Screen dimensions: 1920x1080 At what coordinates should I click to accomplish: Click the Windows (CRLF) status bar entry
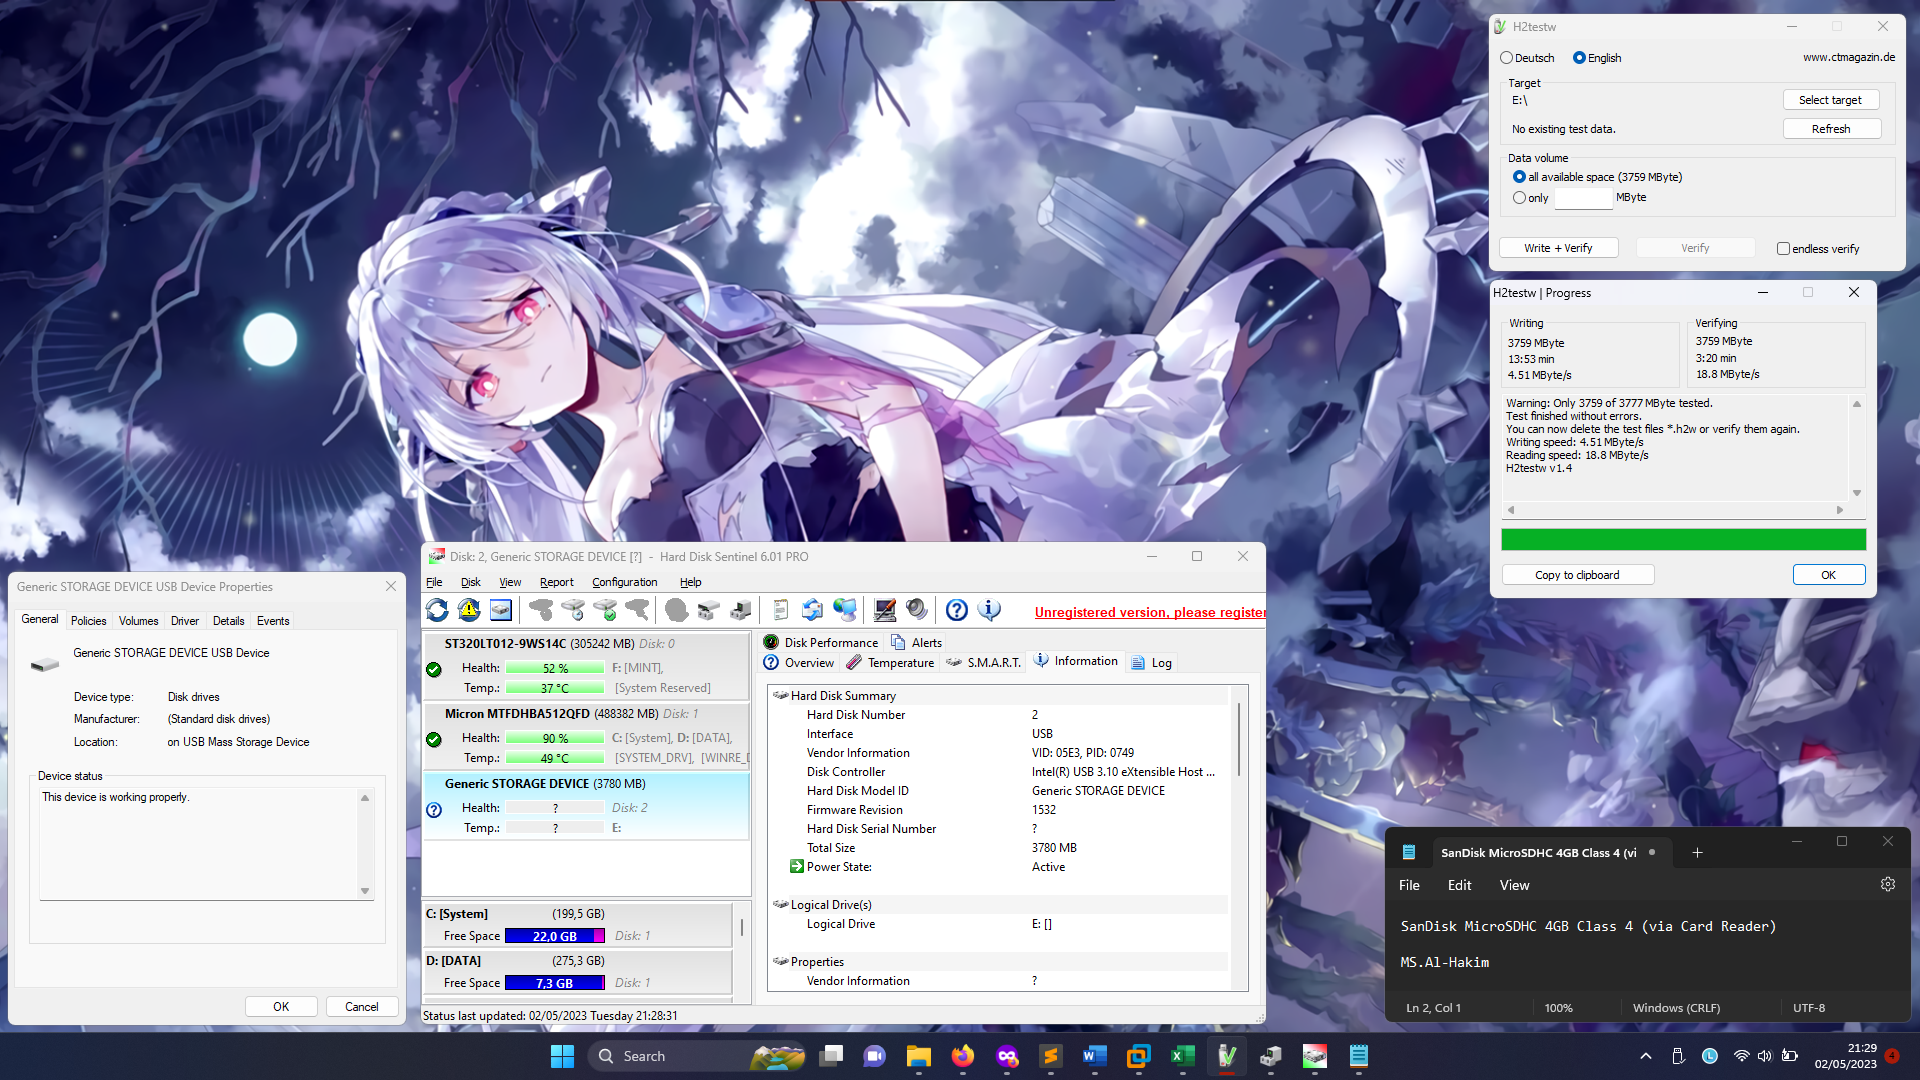tap(1676, 1008)
